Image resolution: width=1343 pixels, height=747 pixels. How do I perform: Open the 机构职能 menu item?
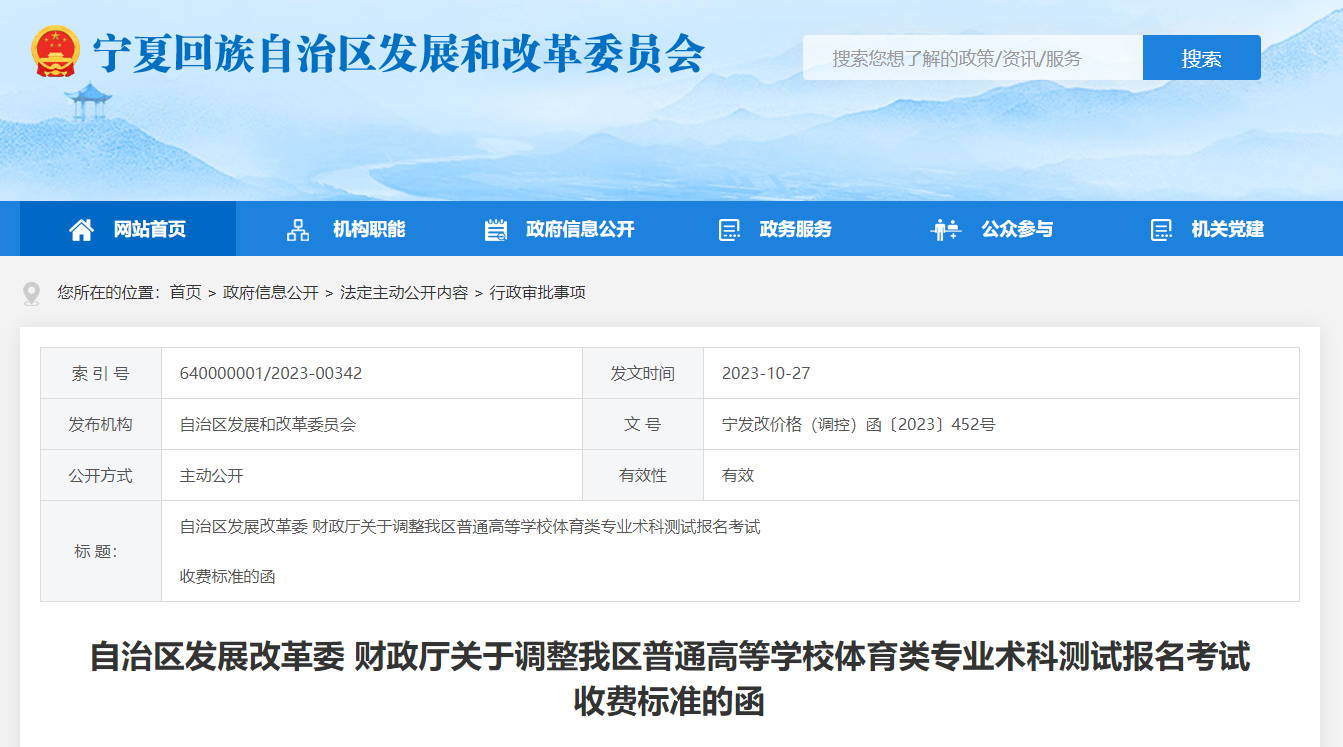click(369, 230)
